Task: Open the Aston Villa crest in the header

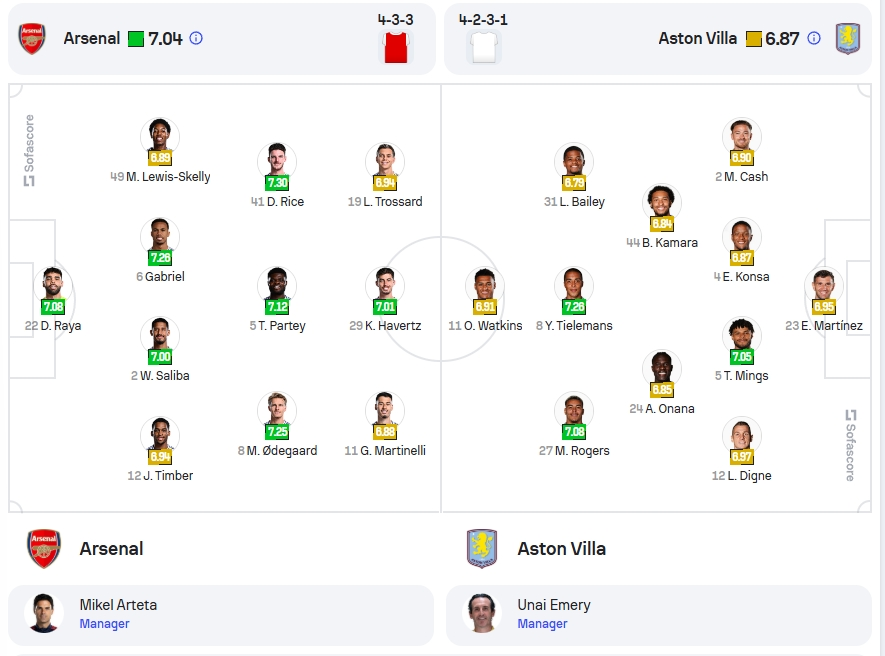Action: coord(848,38)
